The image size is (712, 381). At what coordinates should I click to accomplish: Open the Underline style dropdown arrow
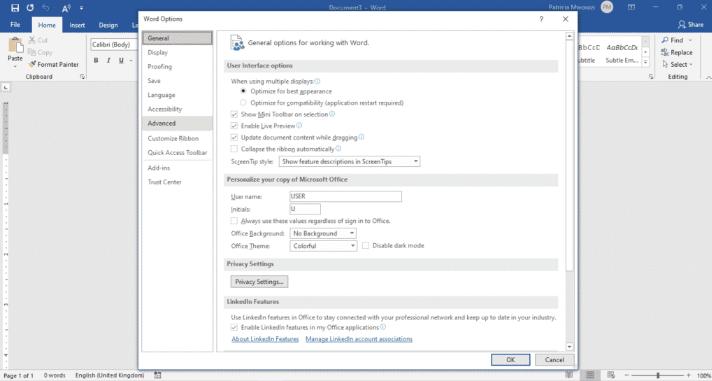point(131,60)
